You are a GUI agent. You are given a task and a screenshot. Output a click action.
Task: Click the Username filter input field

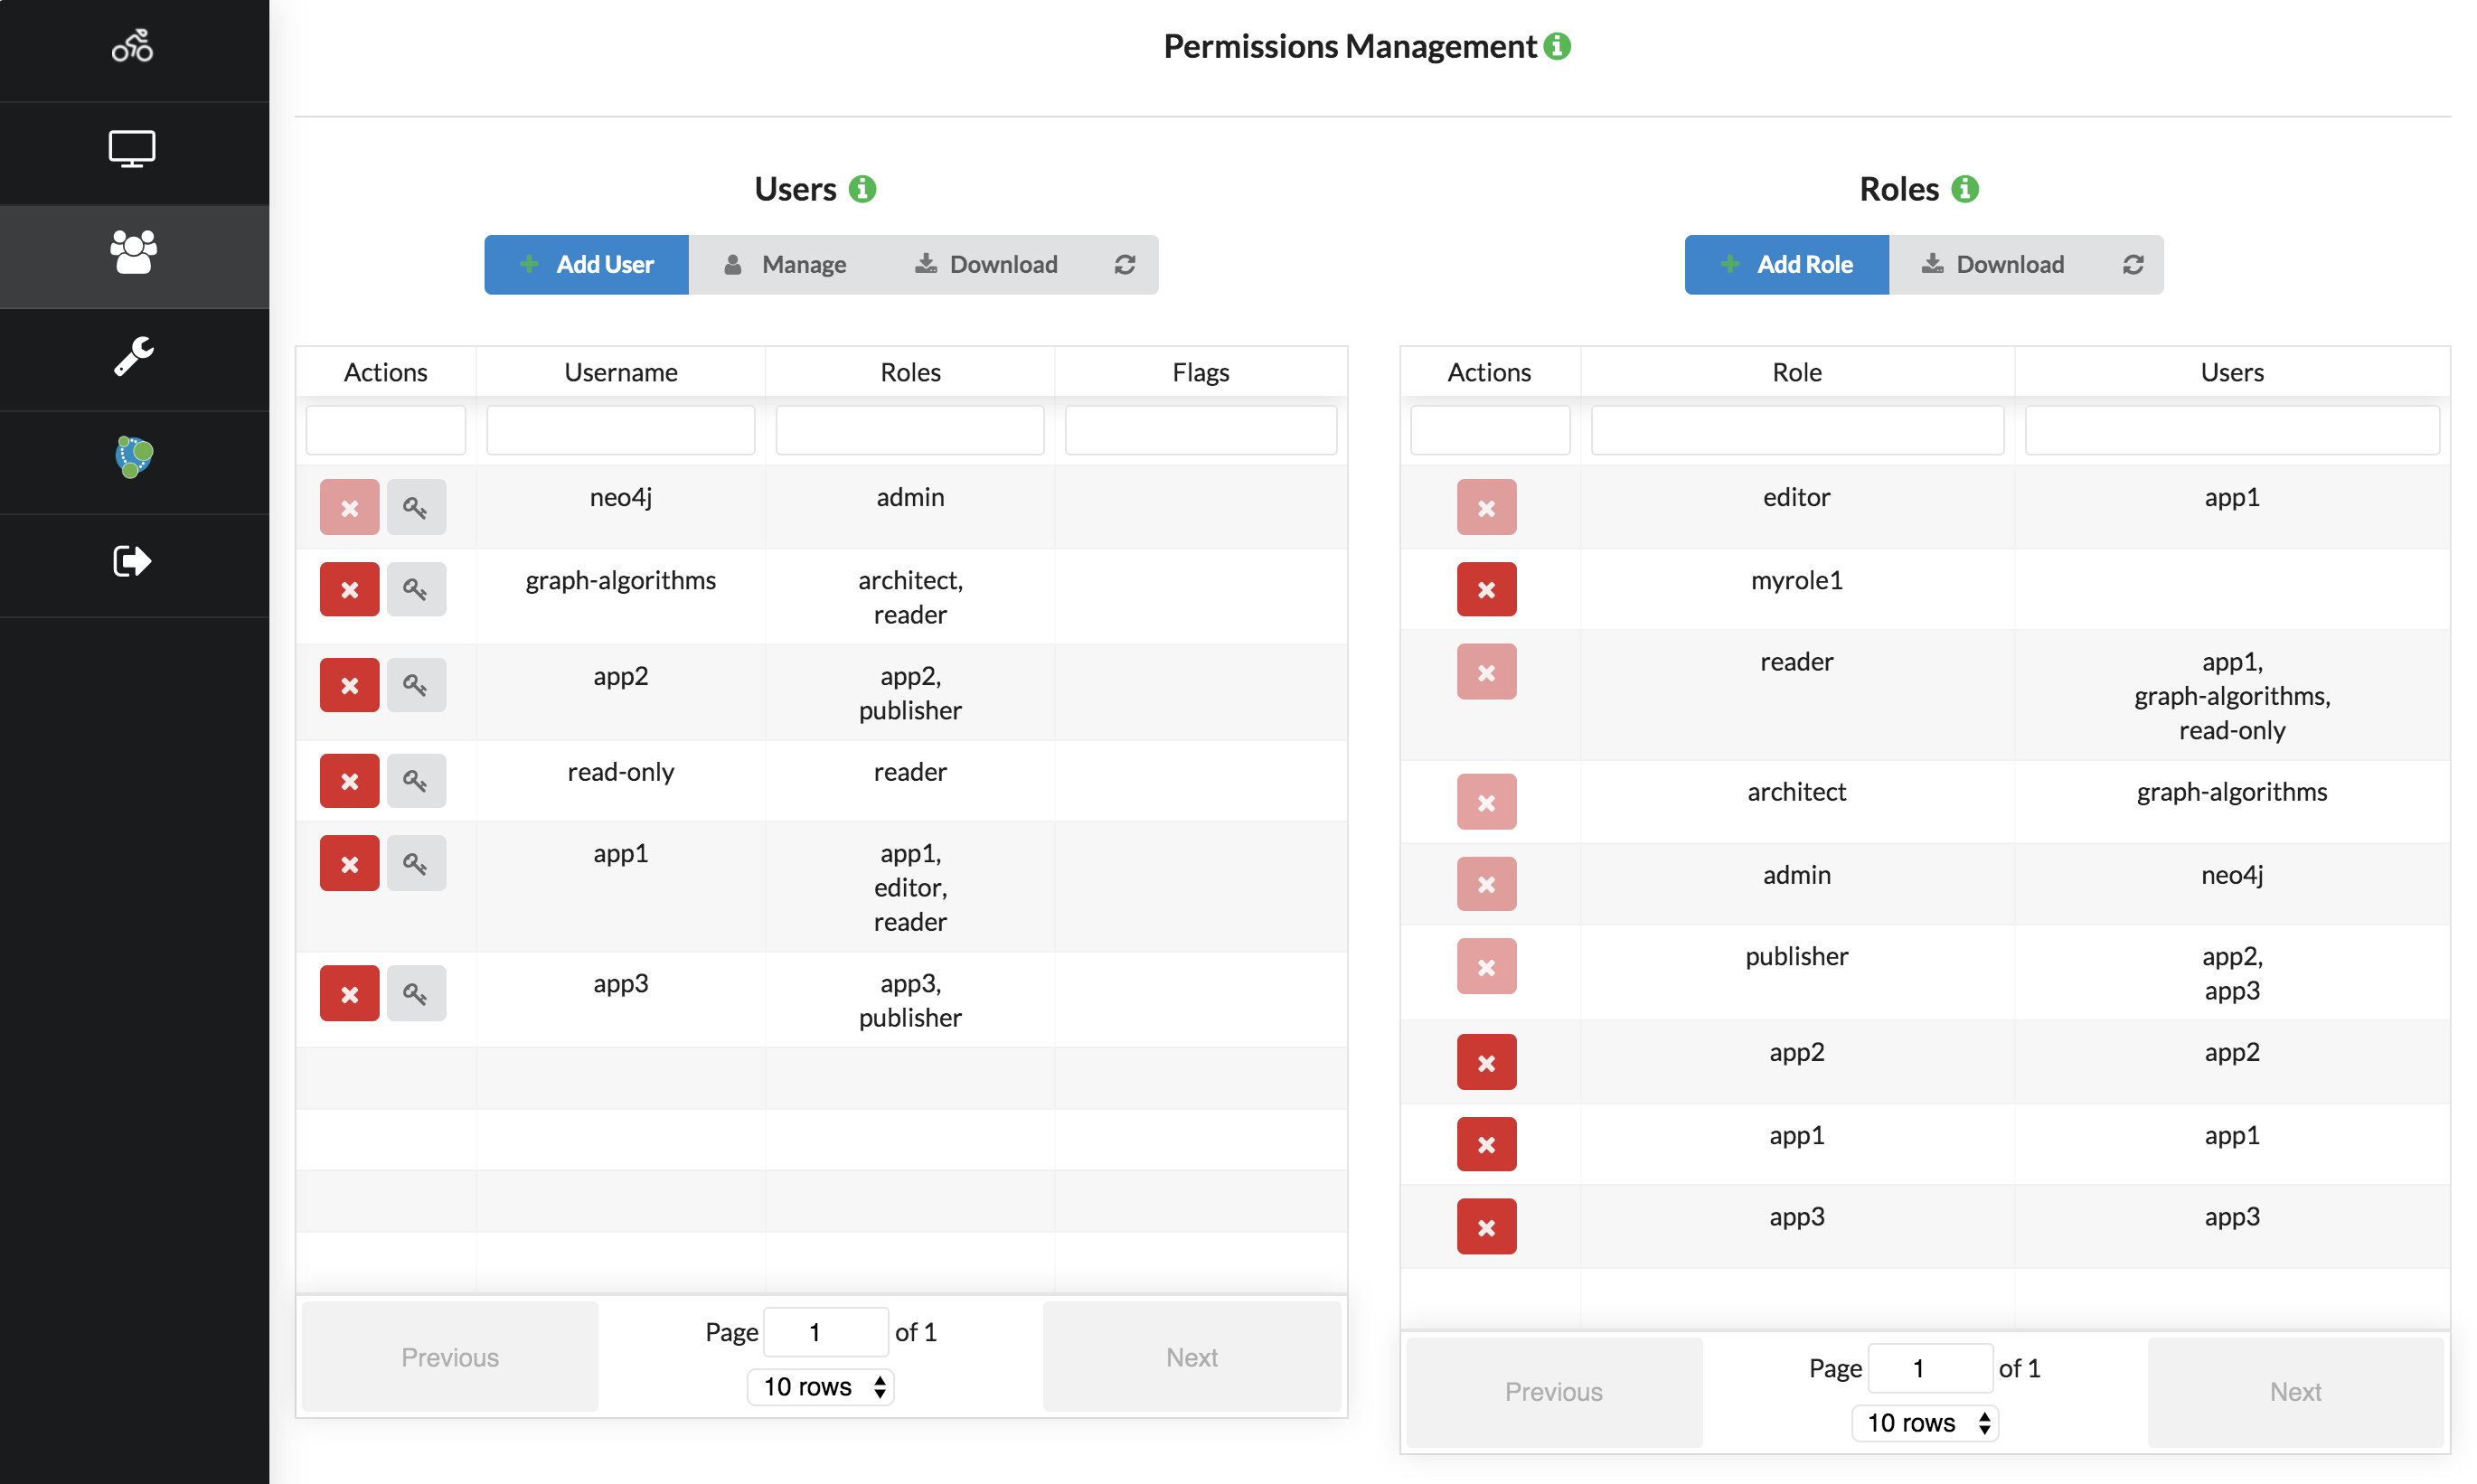[620, 430]
